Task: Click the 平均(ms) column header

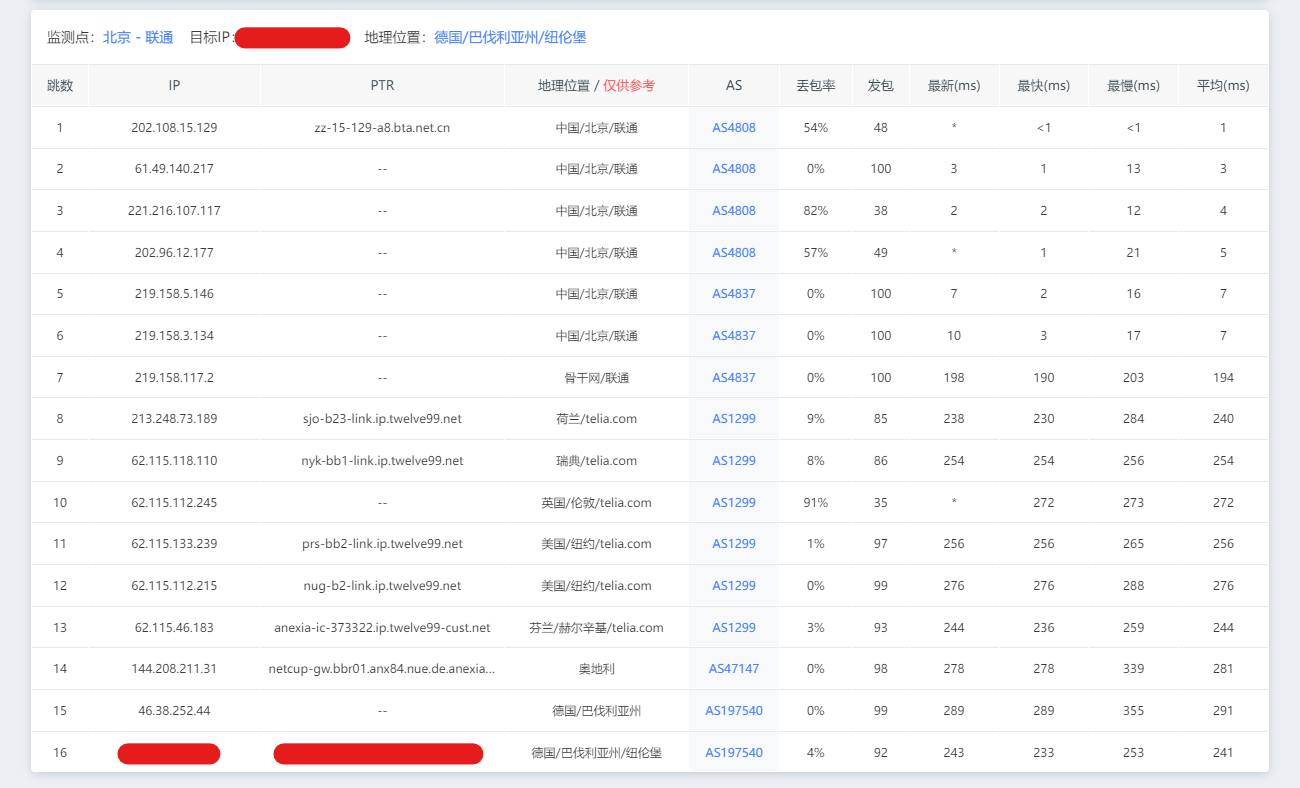Action: (x=1223, y=86)
